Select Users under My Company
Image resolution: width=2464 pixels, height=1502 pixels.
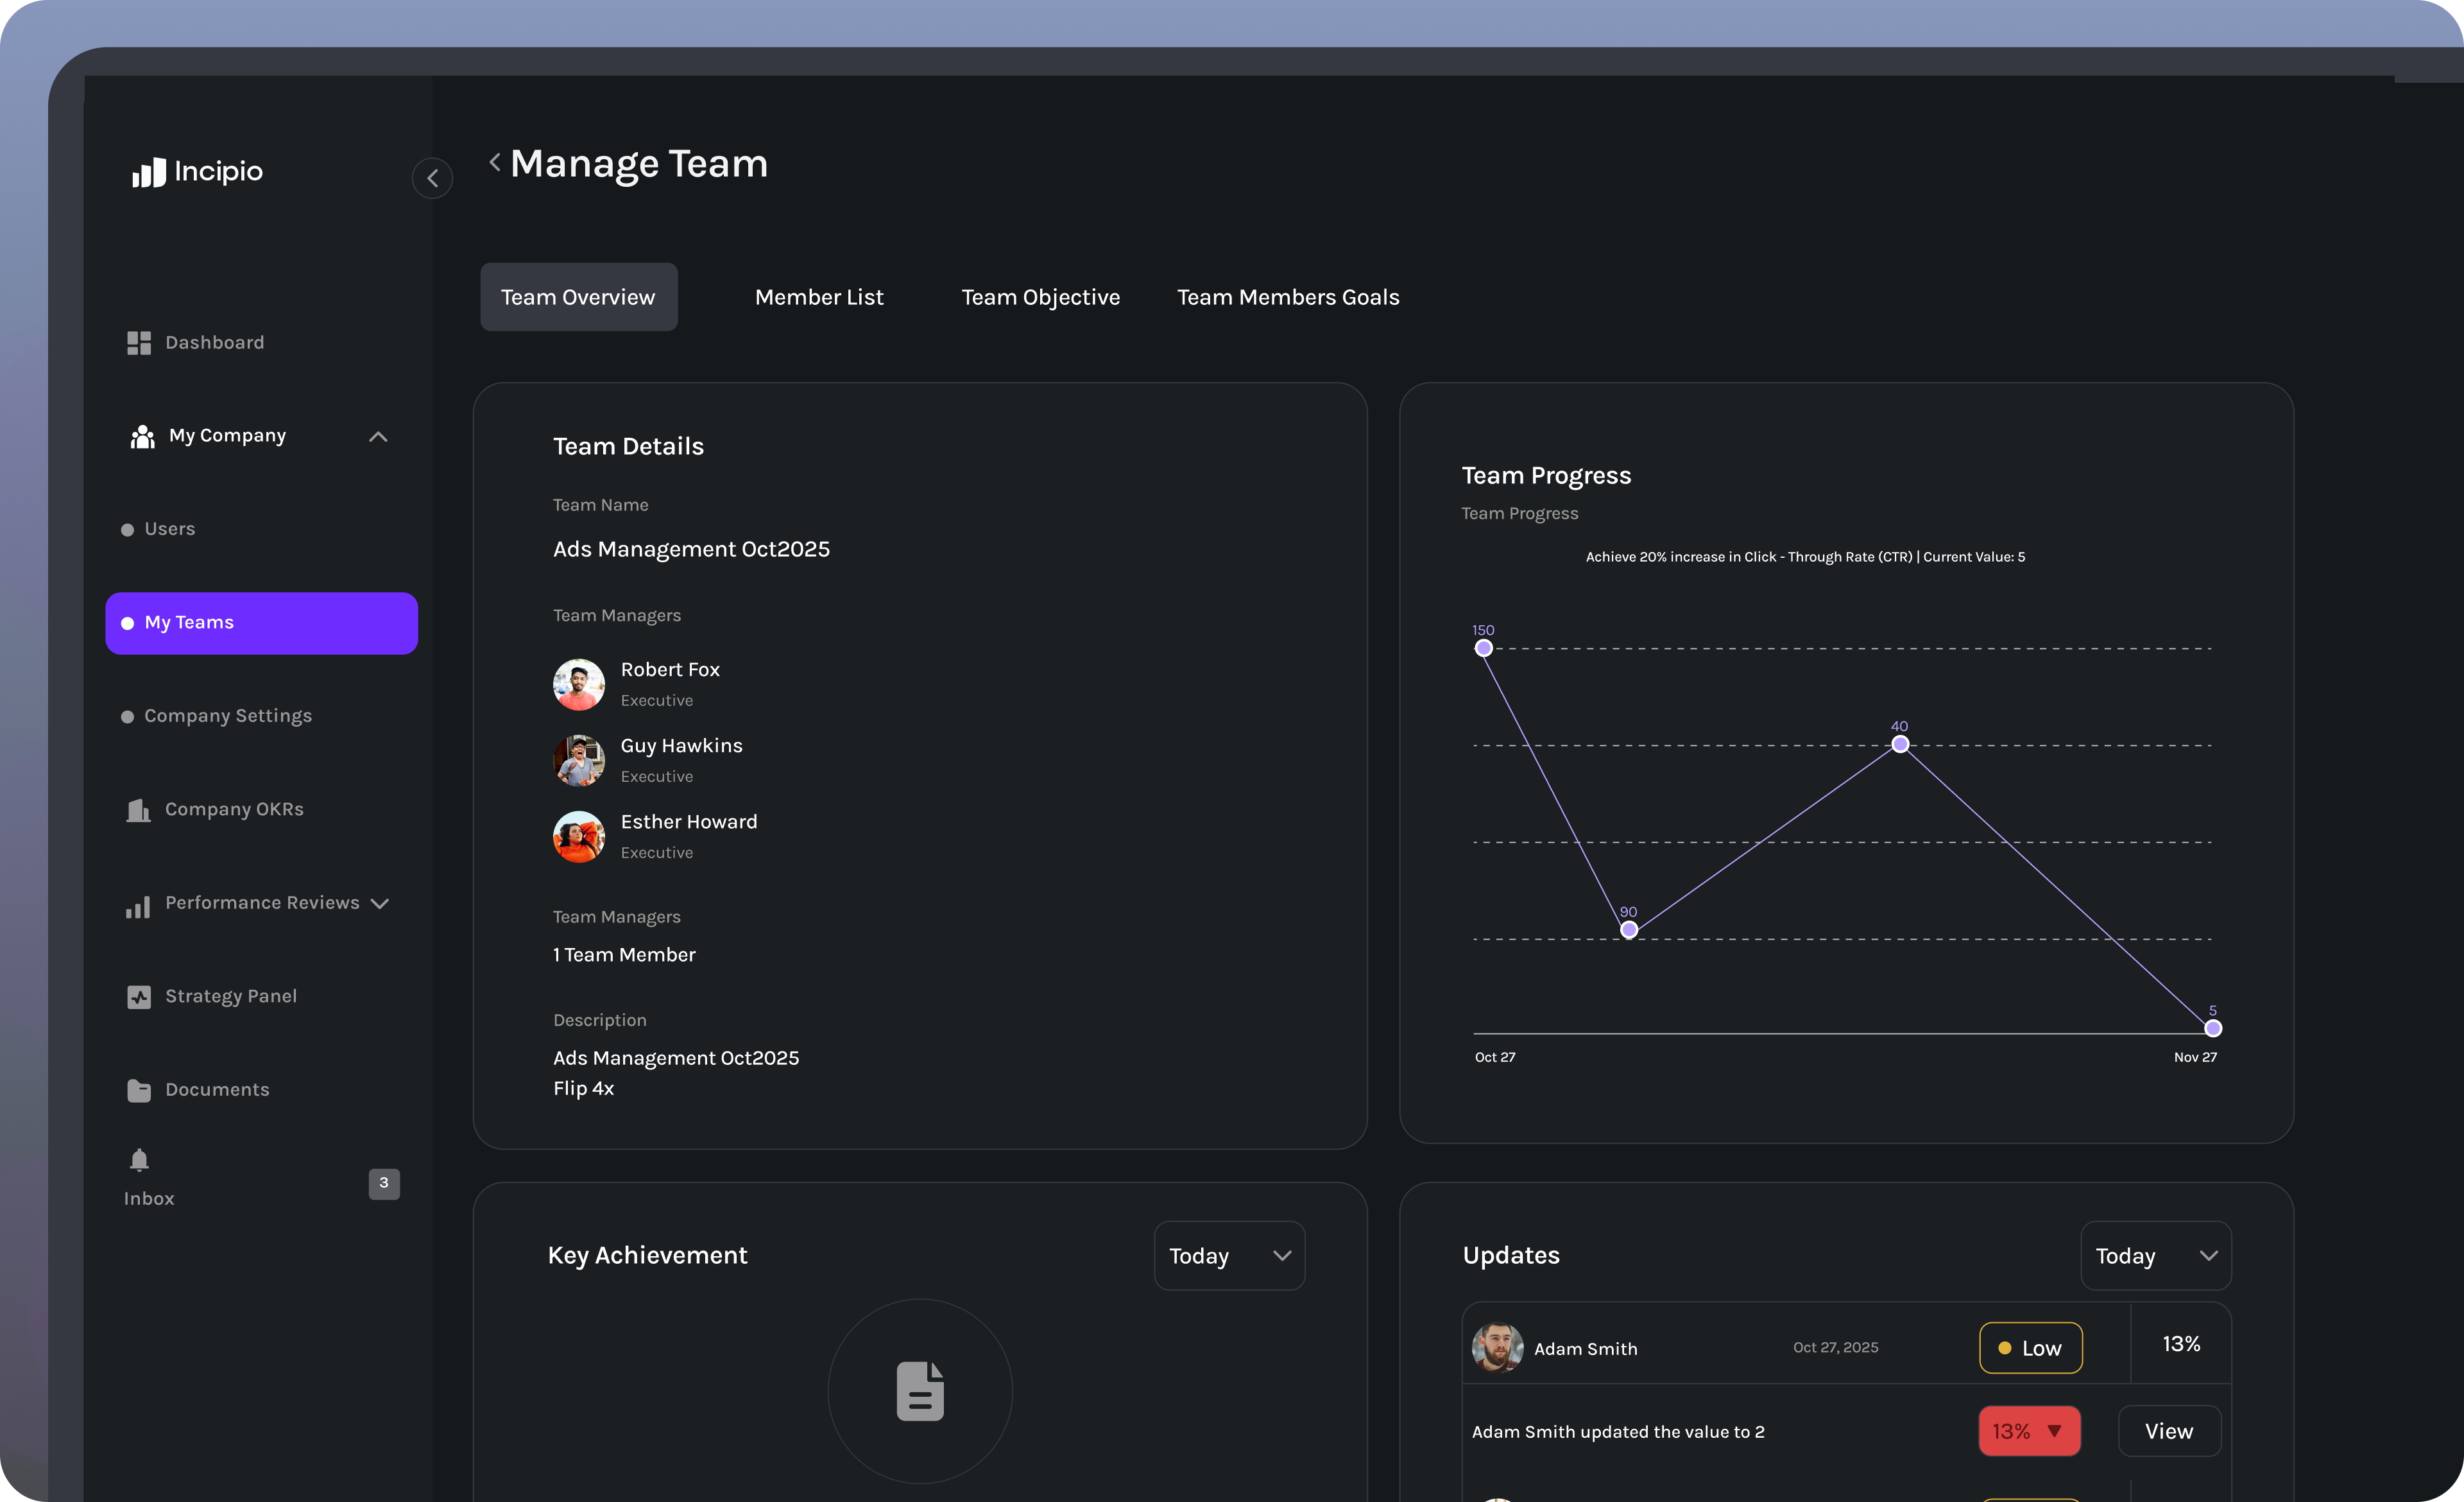coord(169,529)
